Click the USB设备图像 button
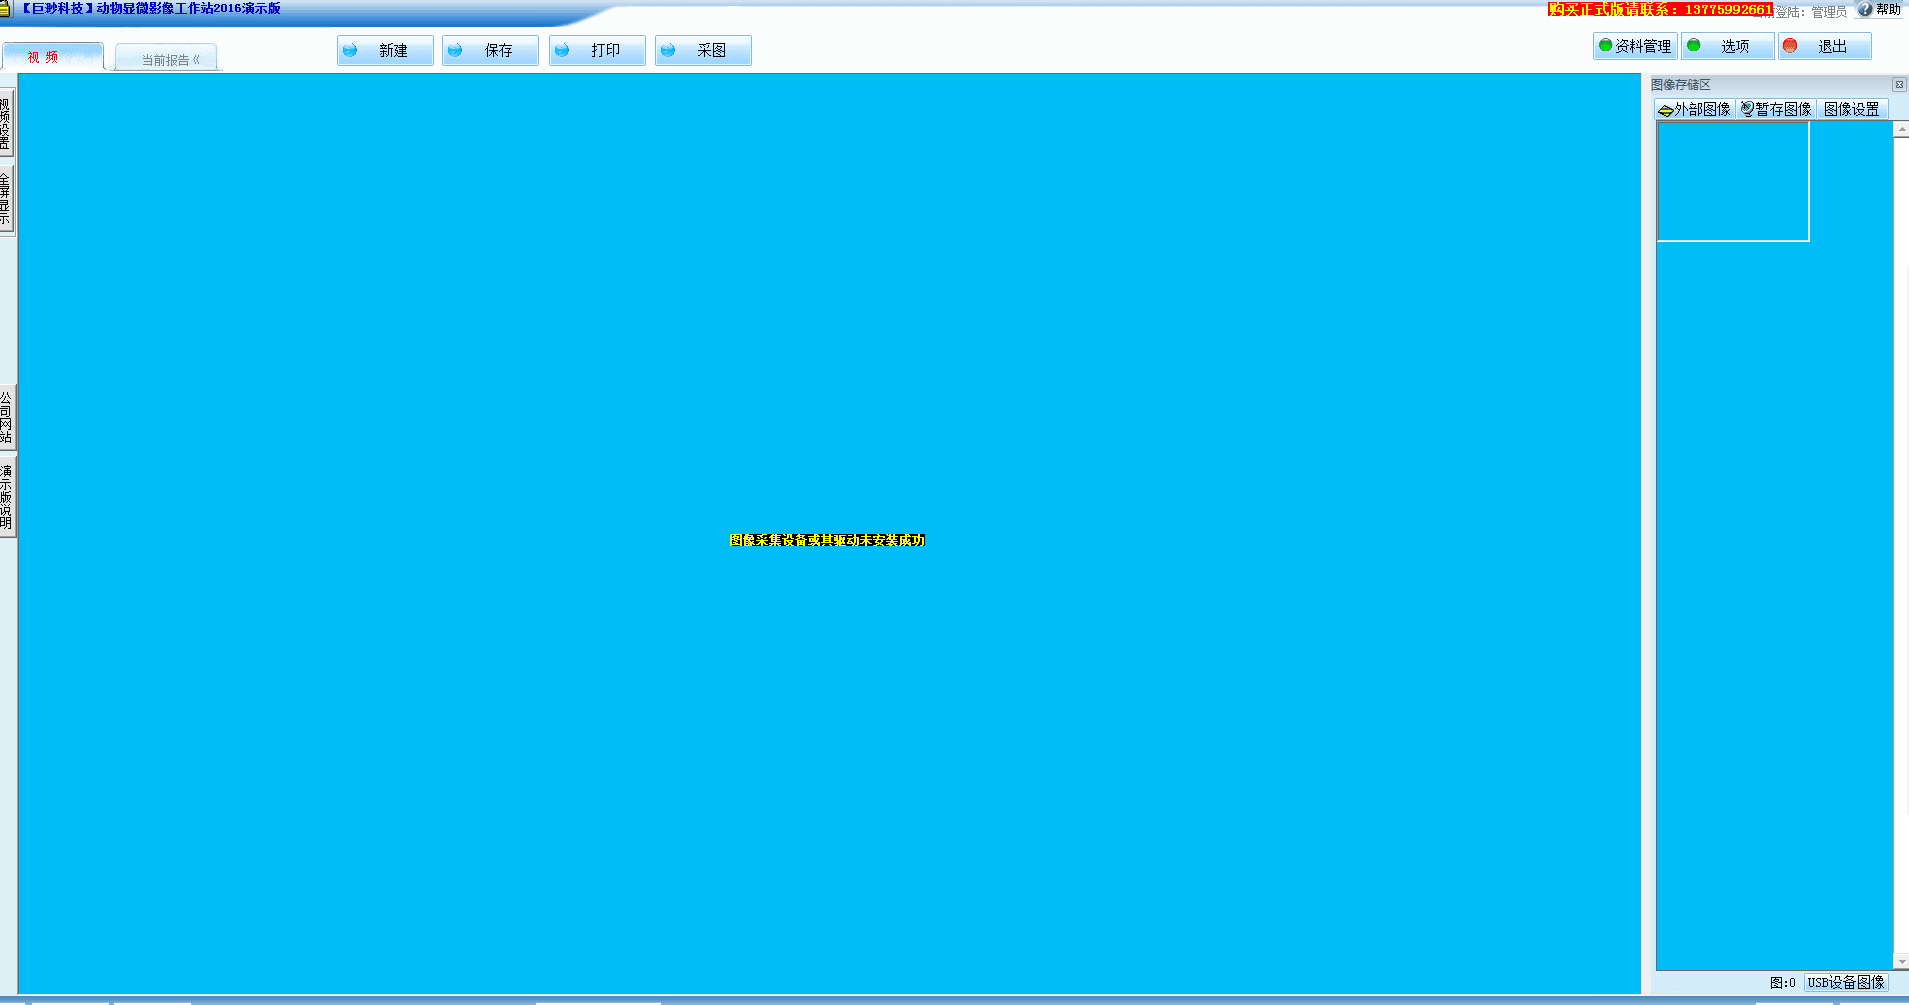 pyautogui.click(x=1845, y=982)
